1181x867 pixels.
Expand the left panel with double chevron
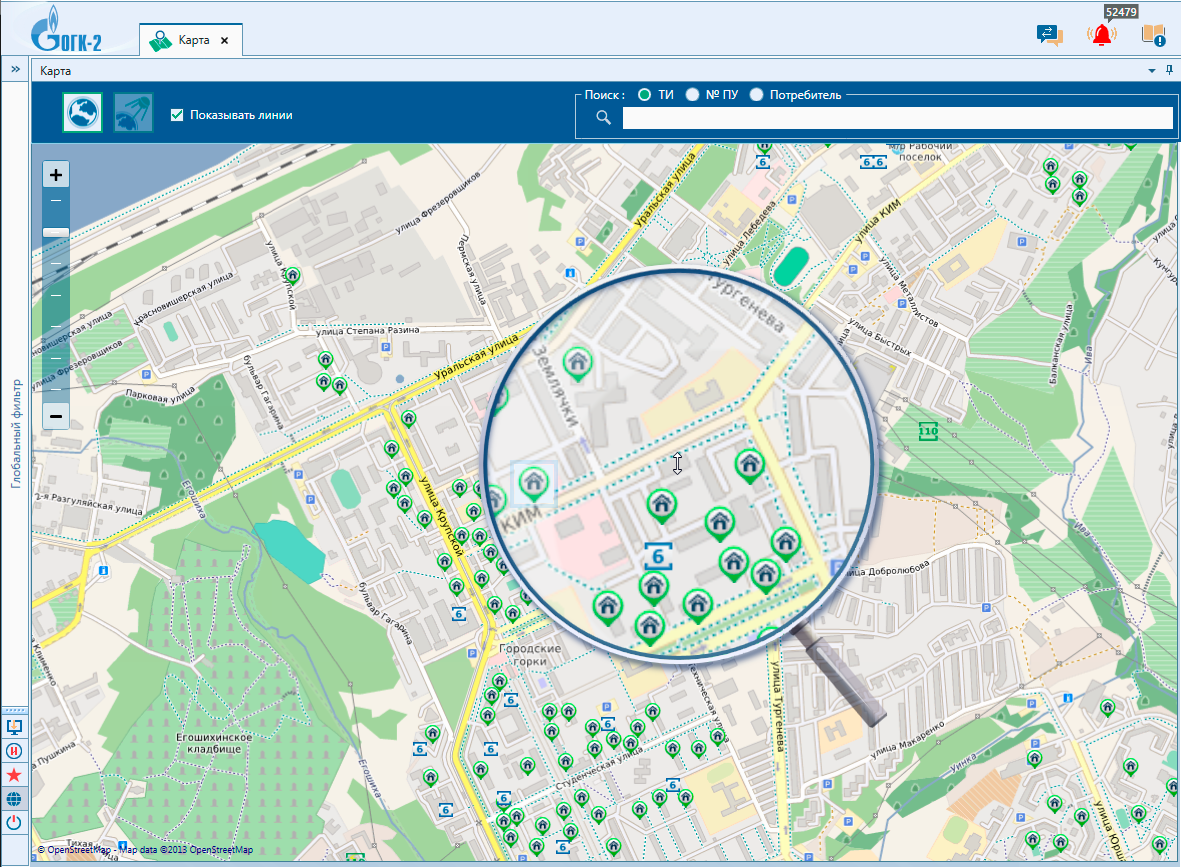click(x=14, y=69)
